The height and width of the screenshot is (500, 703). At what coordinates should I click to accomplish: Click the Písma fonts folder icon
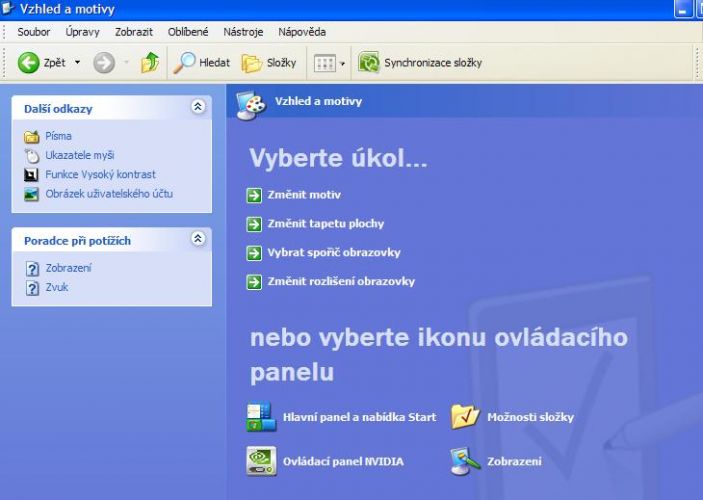pyautogui.click(x=32, y=136)
